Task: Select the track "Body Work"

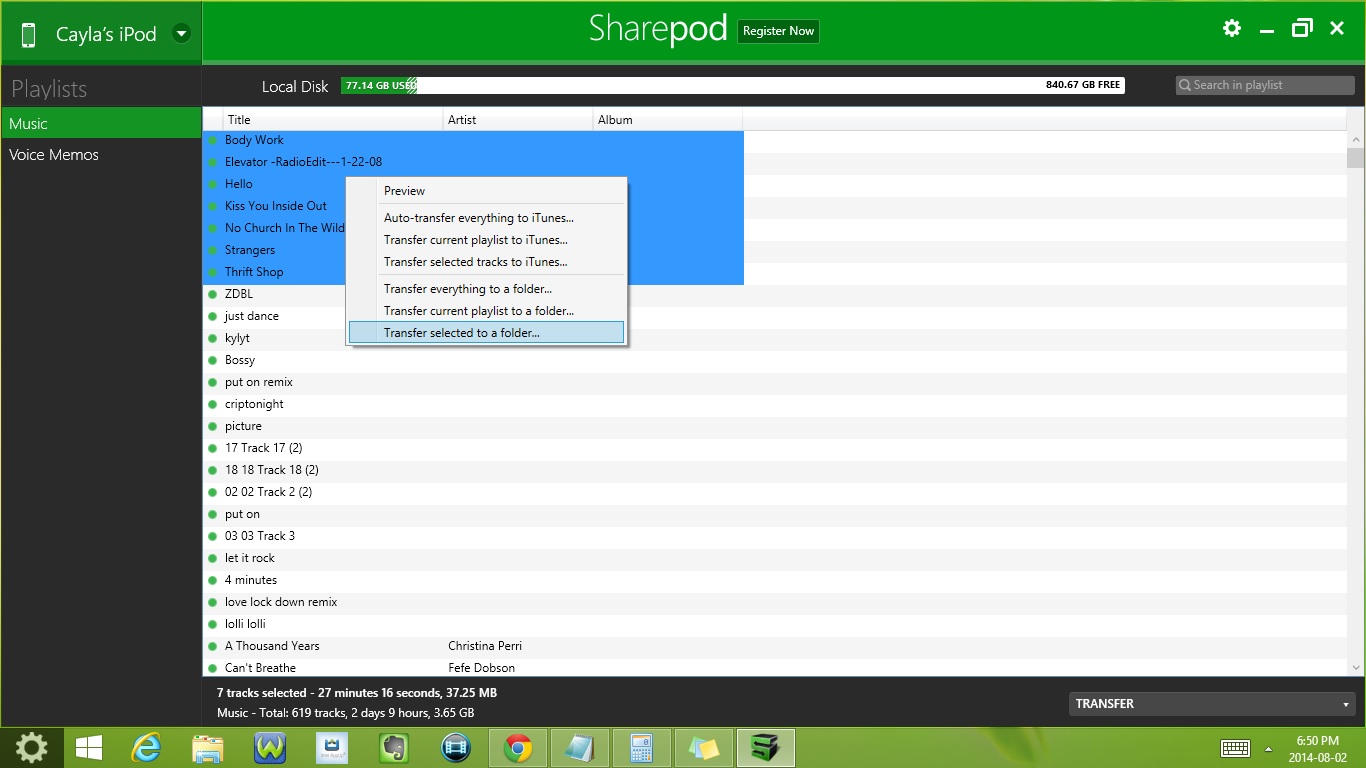Action: tap(254, 140)
